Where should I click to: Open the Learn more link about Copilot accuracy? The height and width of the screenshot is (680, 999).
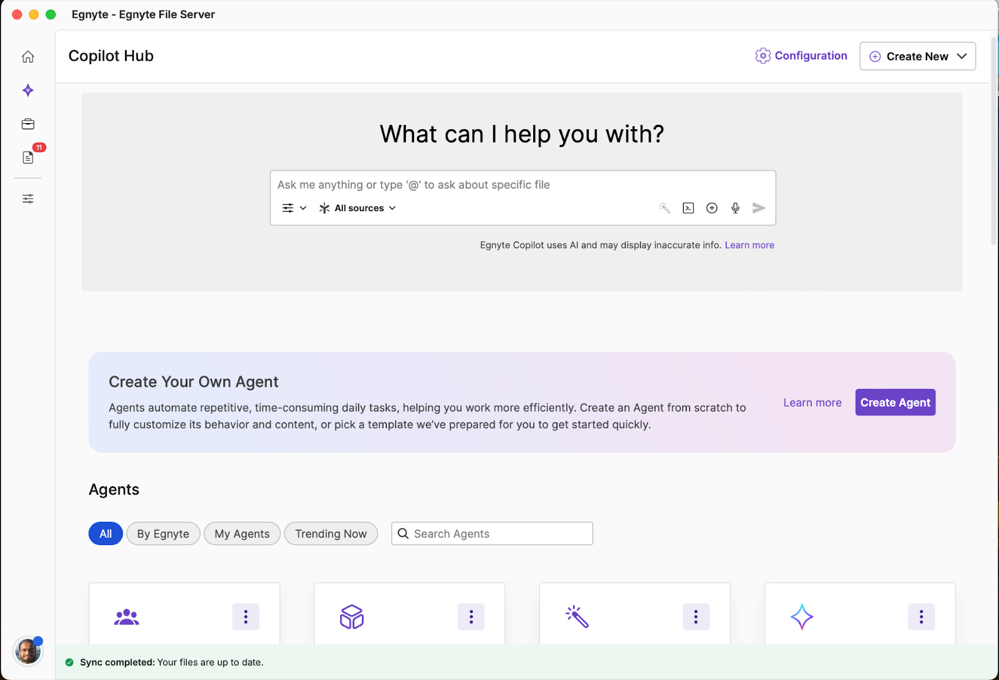(749, 244)
